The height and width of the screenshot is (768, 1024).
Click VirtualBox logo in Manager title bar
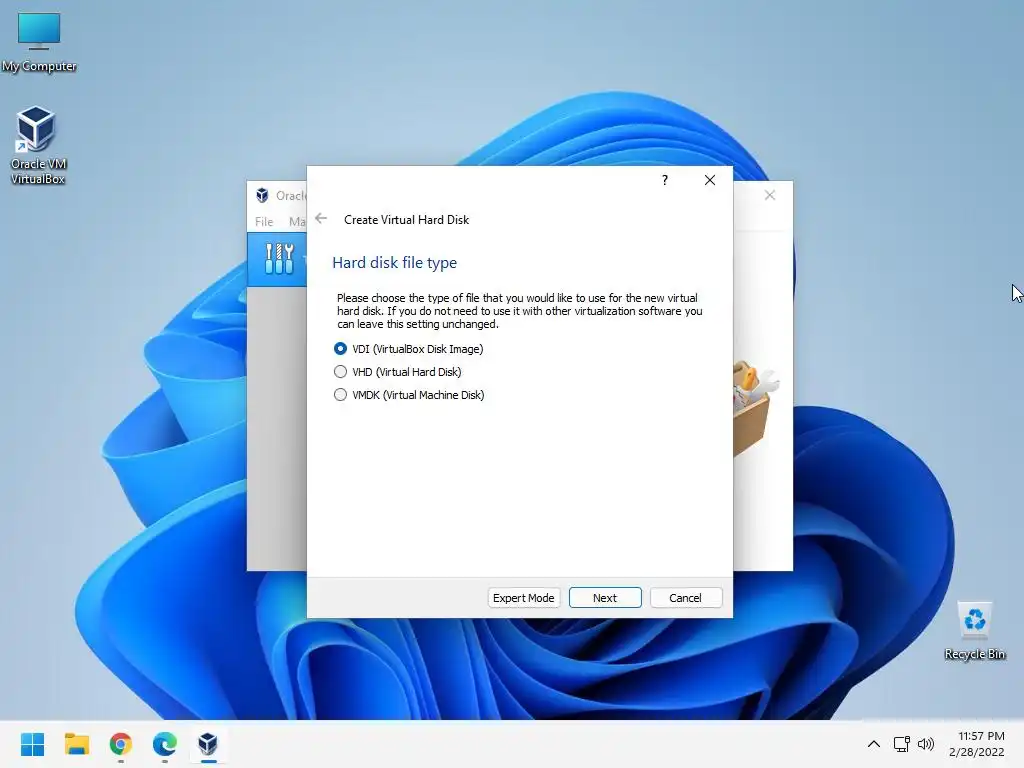pos(262,195)
